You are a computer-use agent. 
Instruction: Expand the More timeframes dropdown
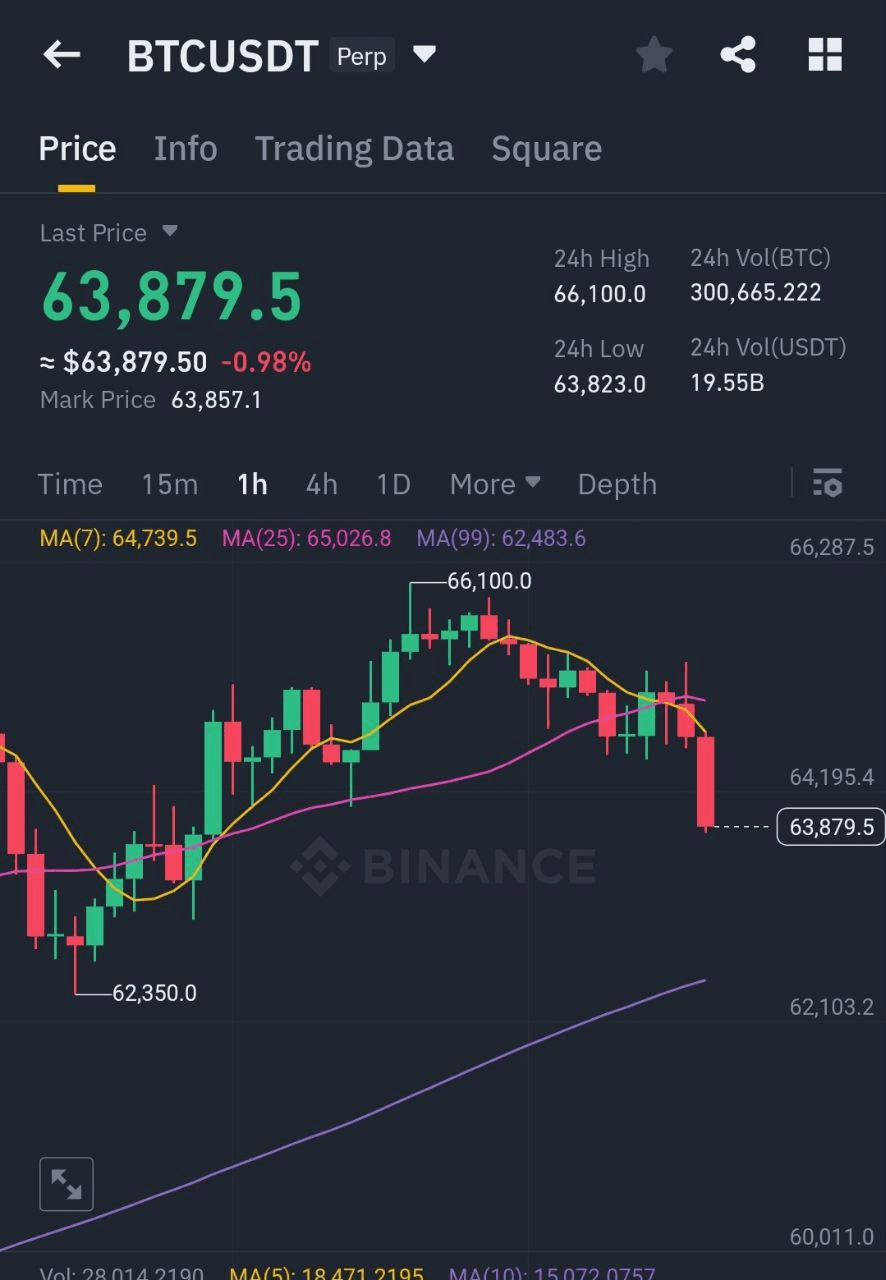[495, 484]
